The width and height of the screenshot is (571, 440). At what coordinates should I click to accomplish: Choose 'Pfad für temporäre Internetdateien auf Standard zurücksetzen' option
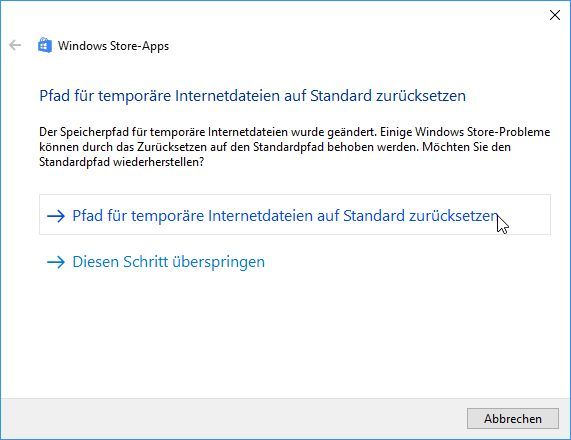pos(295,215)
